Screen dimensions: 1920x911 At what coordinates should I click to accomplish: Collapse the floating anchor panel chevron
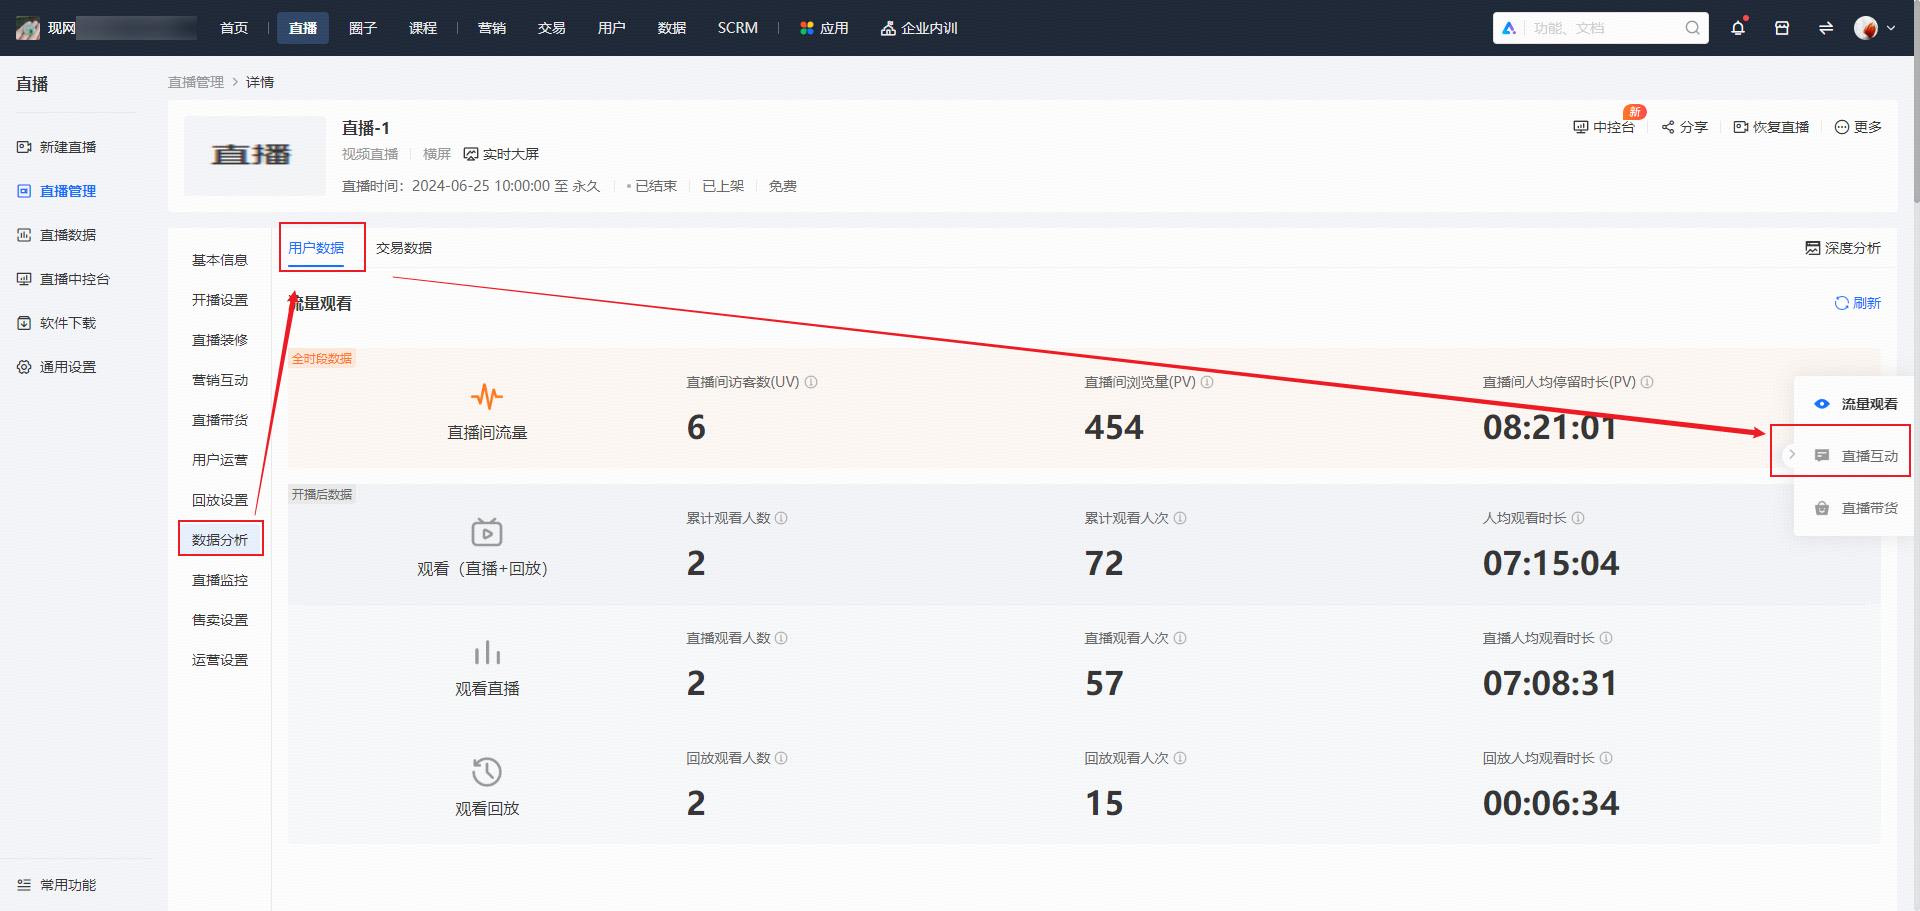point(1792,454)
